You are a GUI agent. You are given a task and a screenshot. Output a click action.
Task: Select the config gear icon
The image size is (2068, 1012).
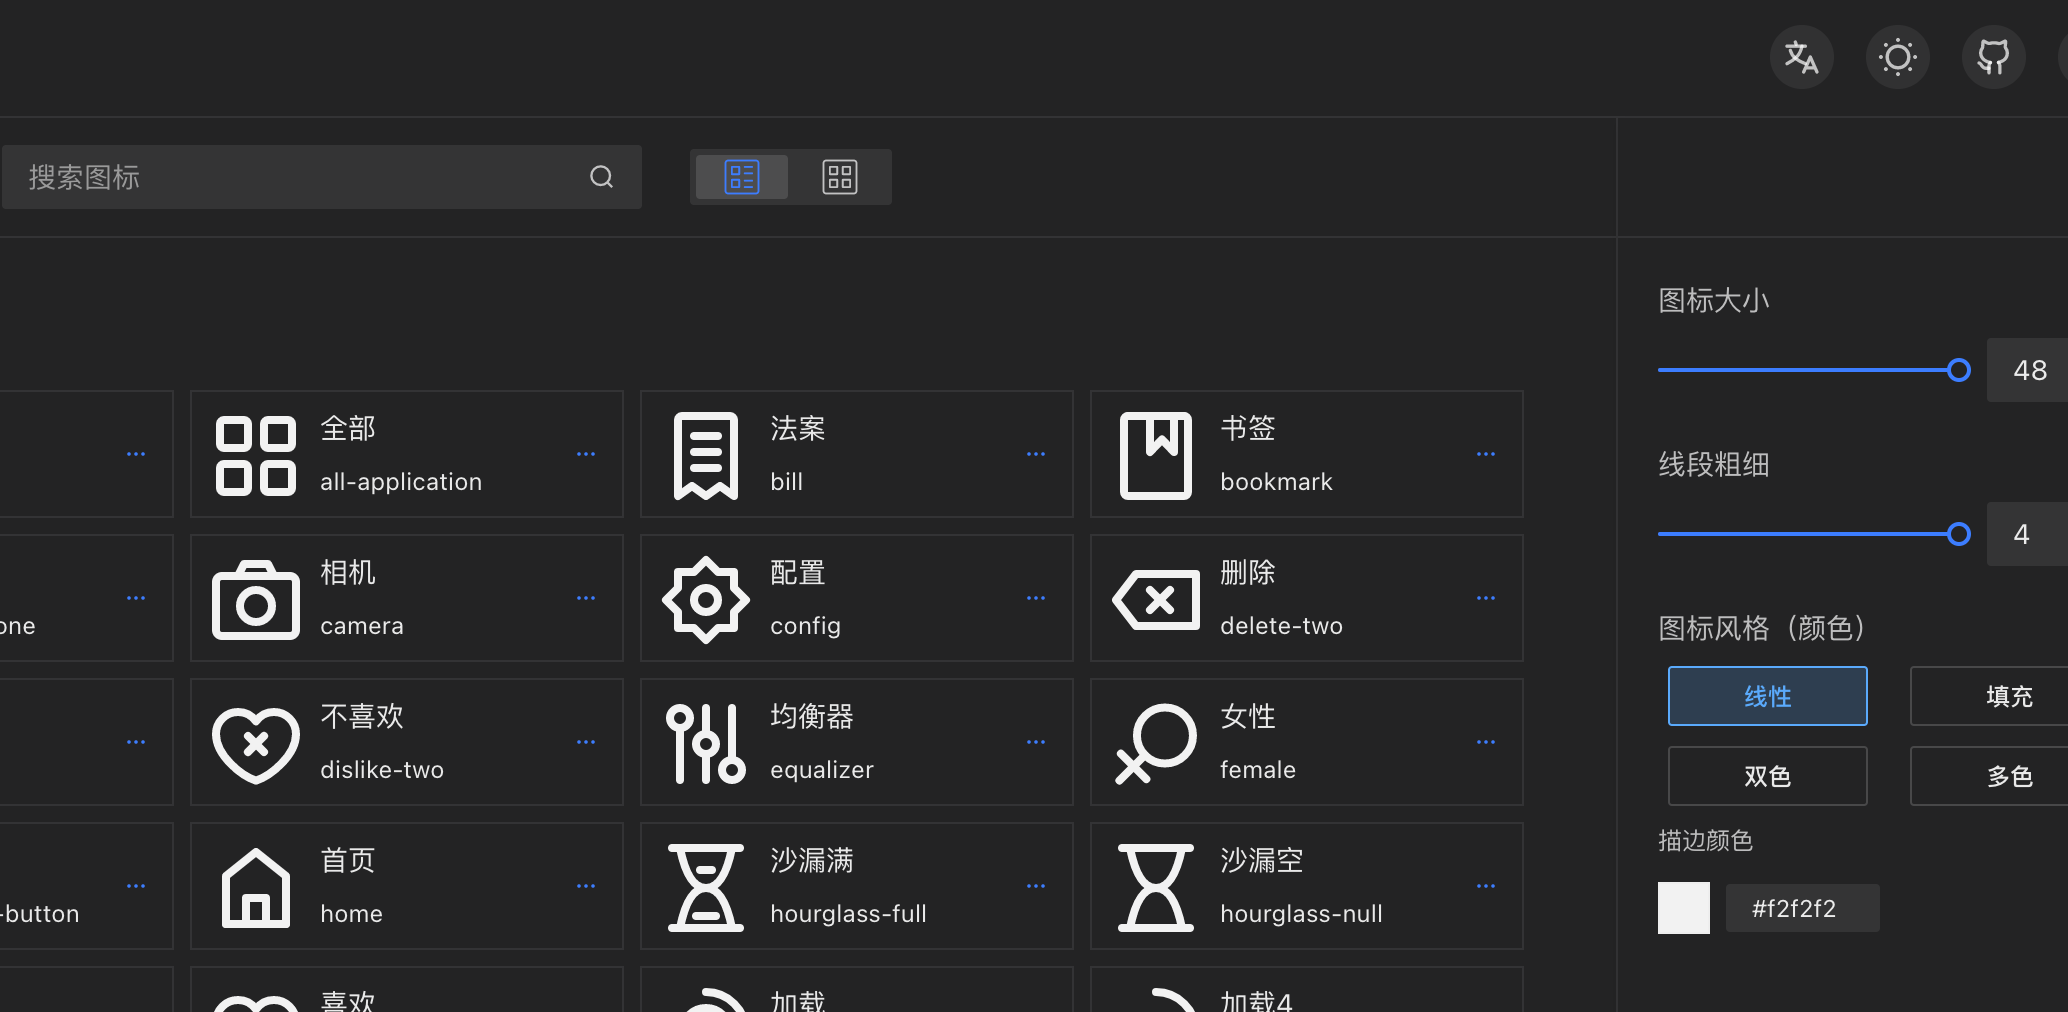point(706,600)
